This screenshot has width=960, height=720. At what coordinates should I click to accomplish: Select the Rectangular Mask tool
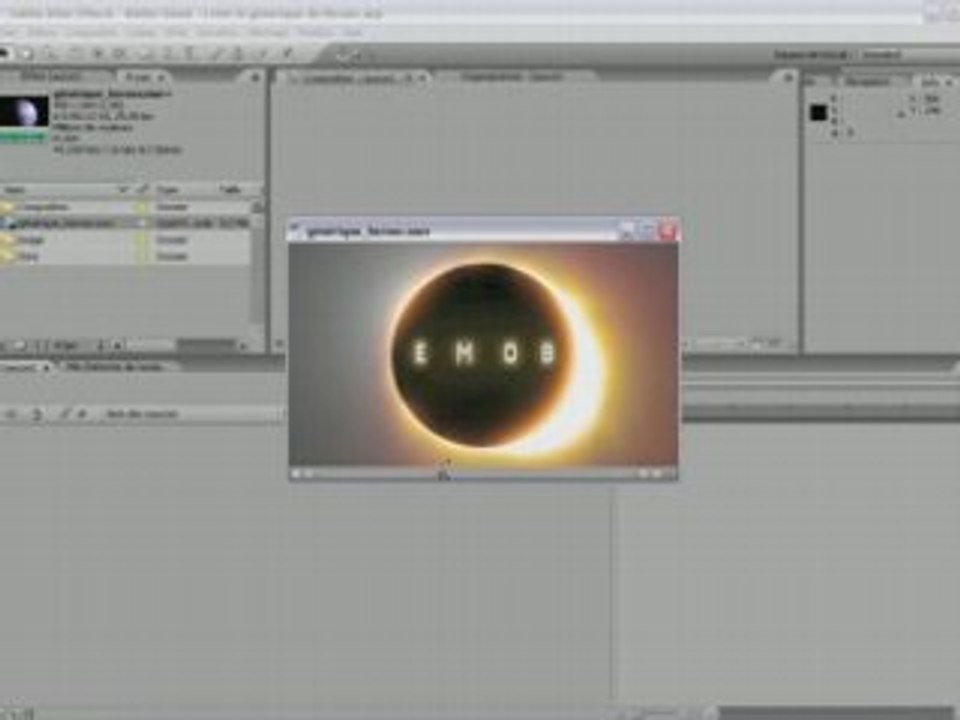[x=146, y=54]
